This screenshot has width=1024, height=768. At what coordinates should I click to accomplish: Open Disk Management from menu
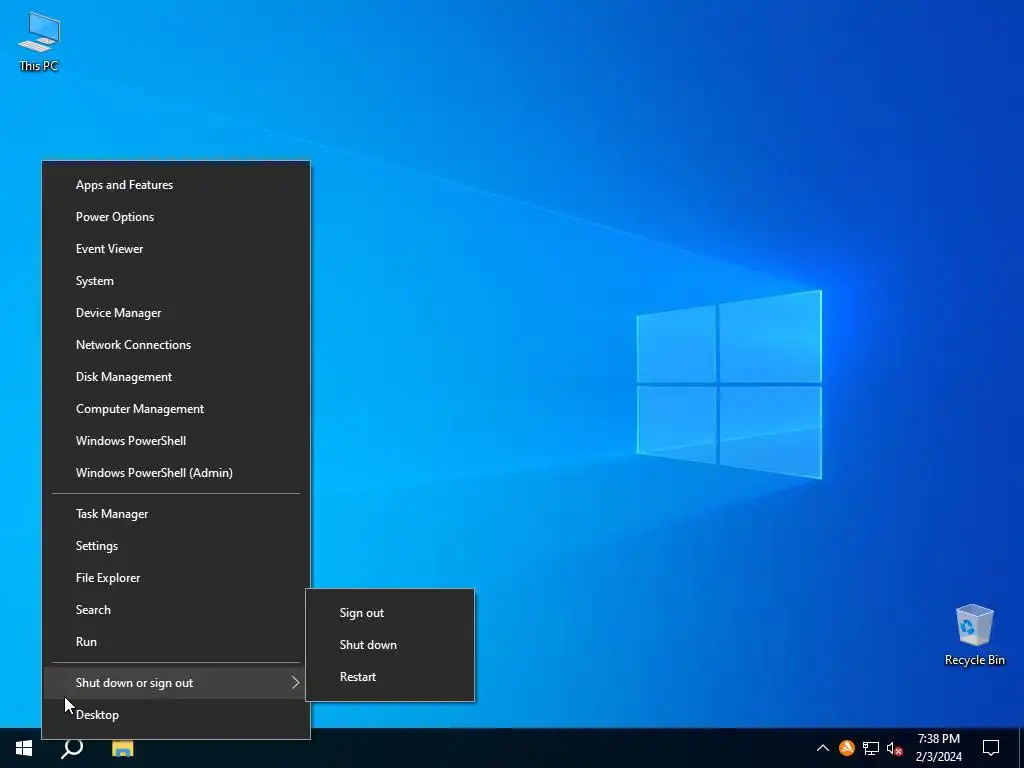point(176,377)
